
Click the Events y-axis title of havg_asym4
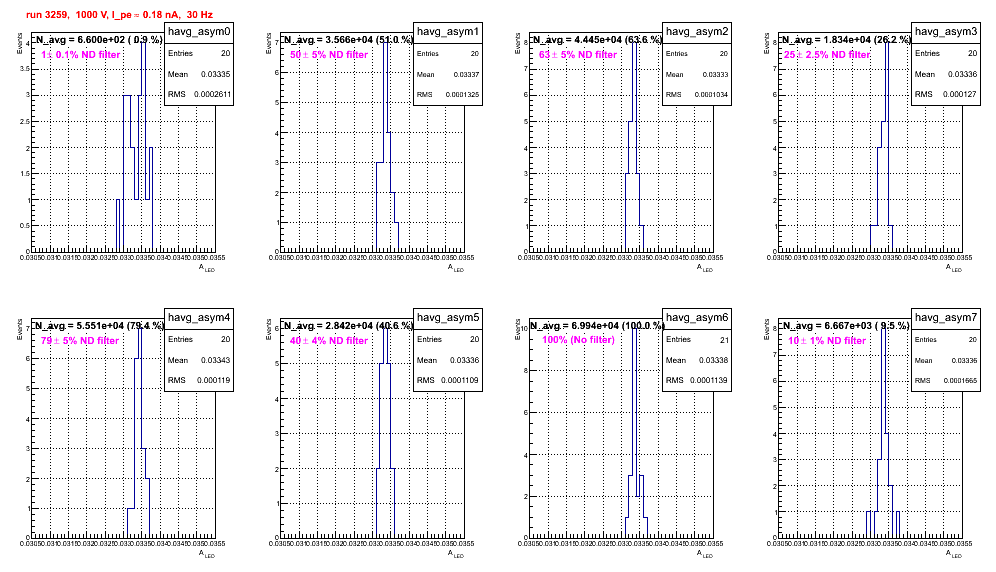(20, 329)
